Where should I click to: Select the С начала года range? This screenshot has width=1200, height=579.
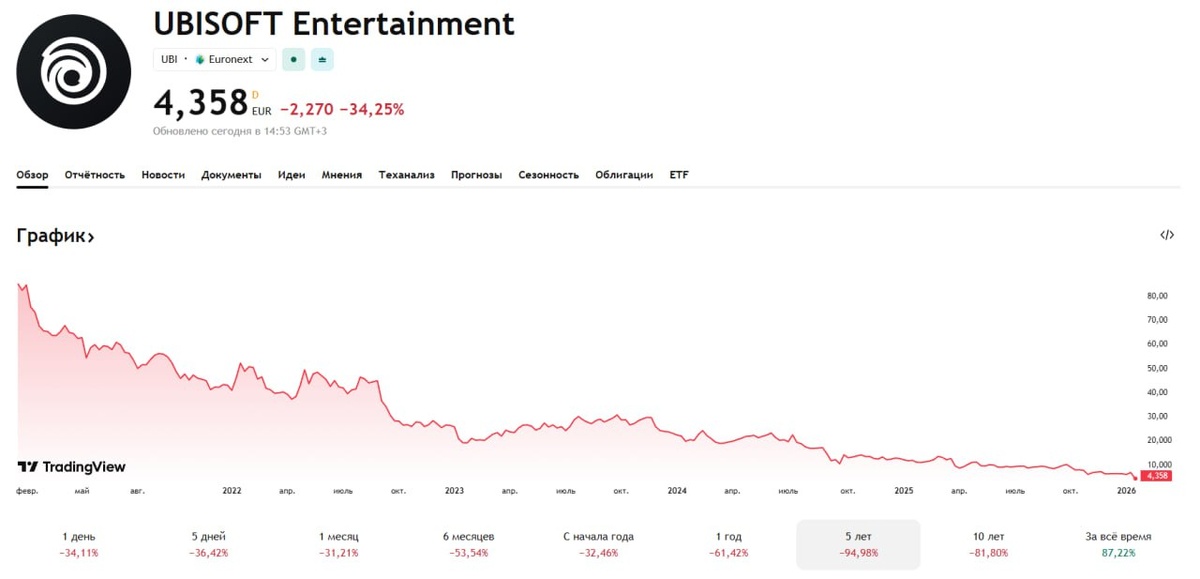[598, 544]
